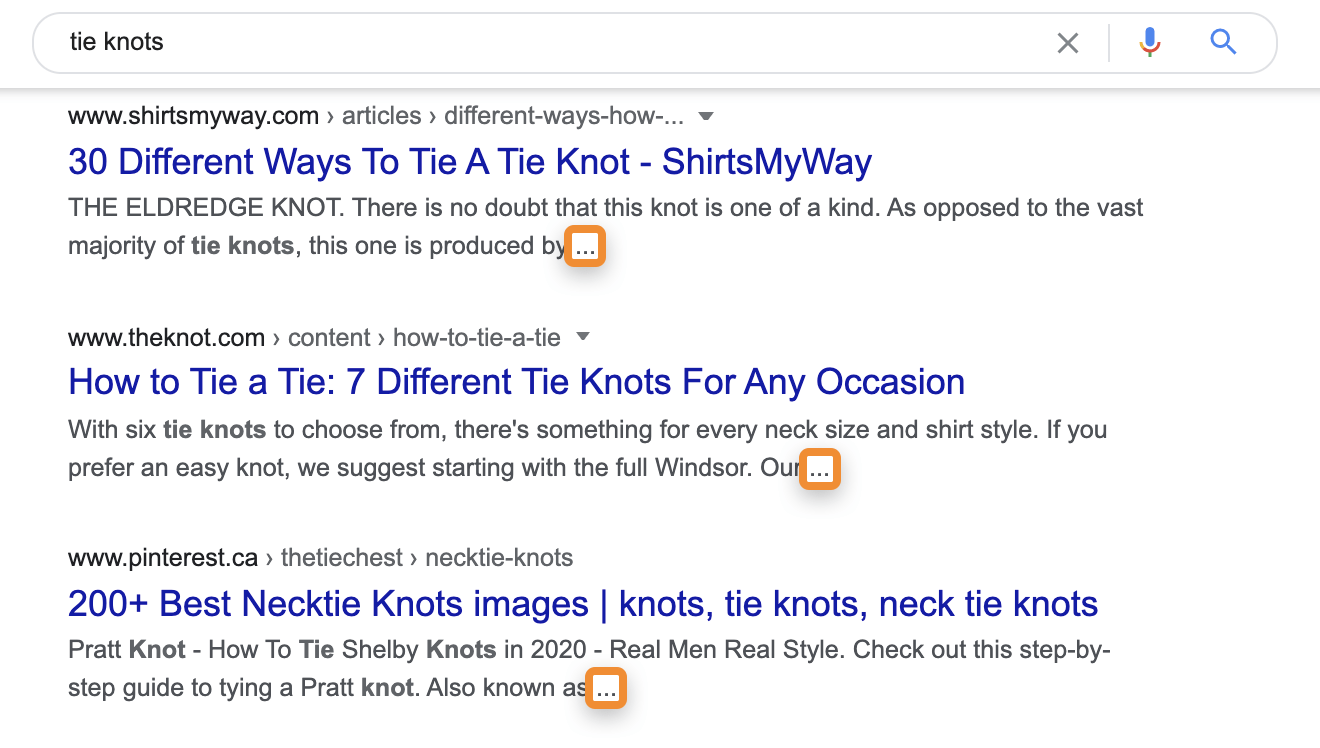Click the blue magnifying glass search icon

click(x=1223, y=42)
